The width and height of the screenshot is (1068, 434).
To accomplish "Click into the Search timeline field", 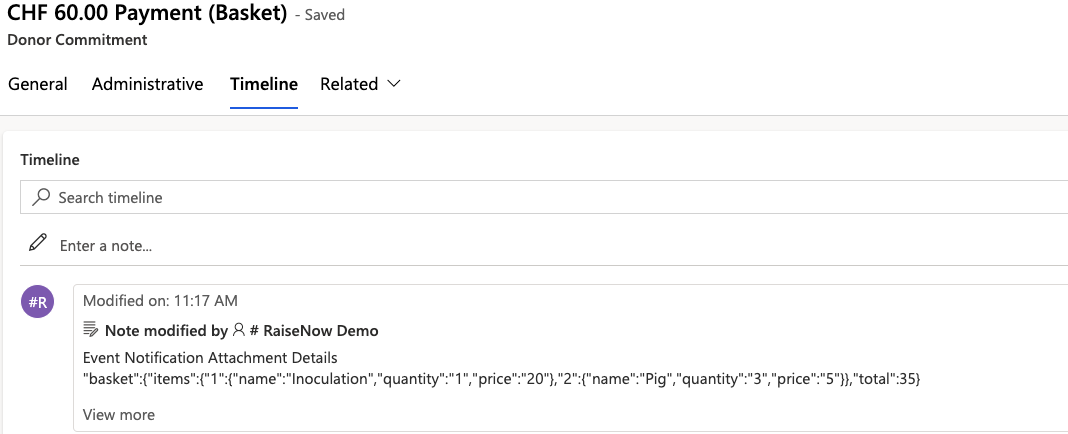I will [544, 198].
